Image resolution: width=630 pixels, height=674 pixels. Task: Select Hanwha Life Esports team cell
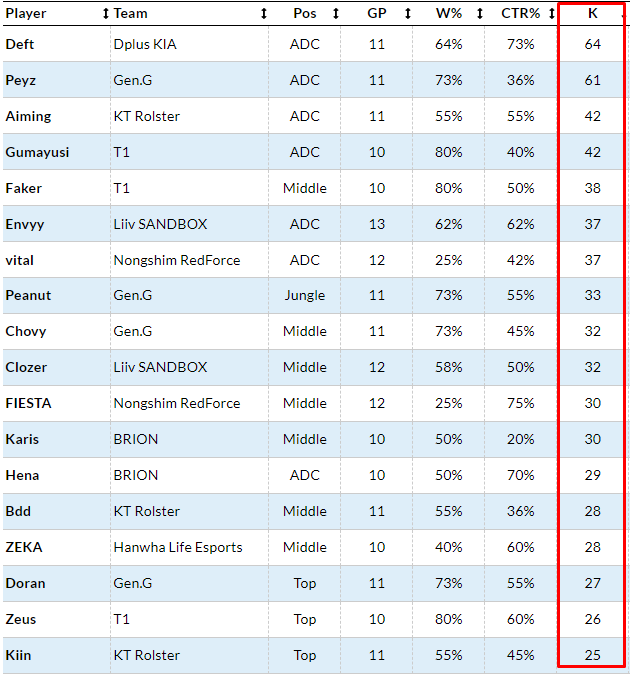point(178,548)
